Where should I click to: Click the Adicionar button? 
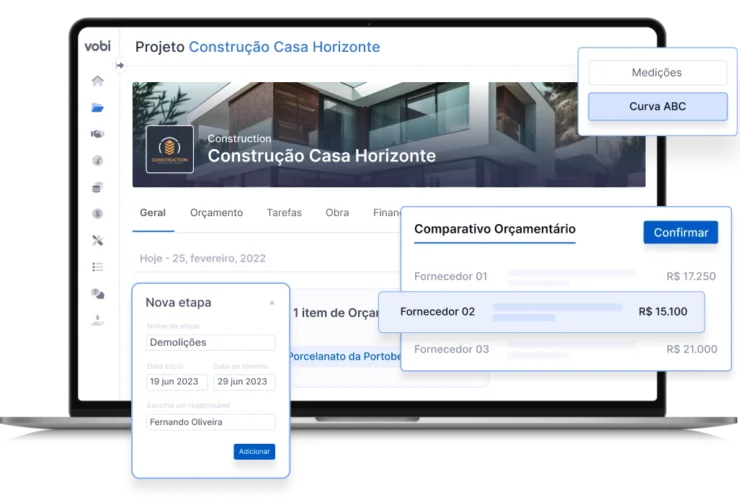(x=254, y=452)
